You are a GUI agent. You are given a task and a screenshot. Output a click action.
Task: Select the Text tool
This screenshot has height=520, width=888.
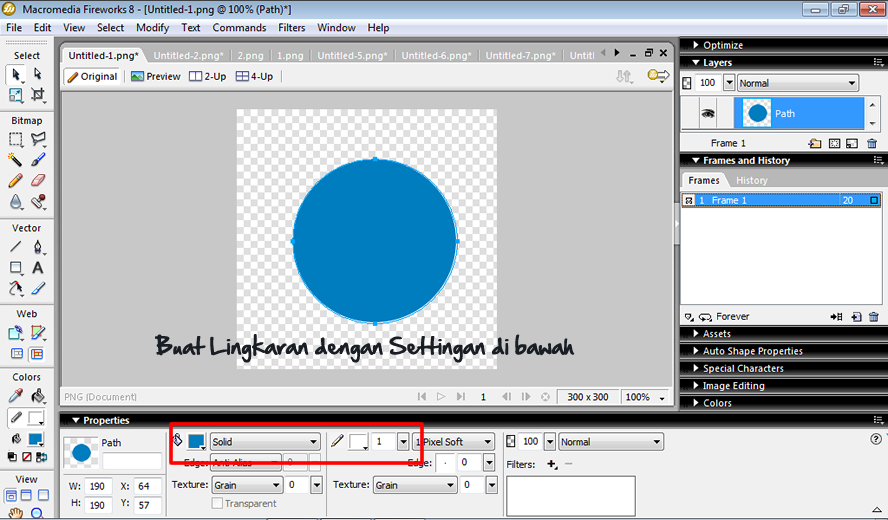(37, 267)
